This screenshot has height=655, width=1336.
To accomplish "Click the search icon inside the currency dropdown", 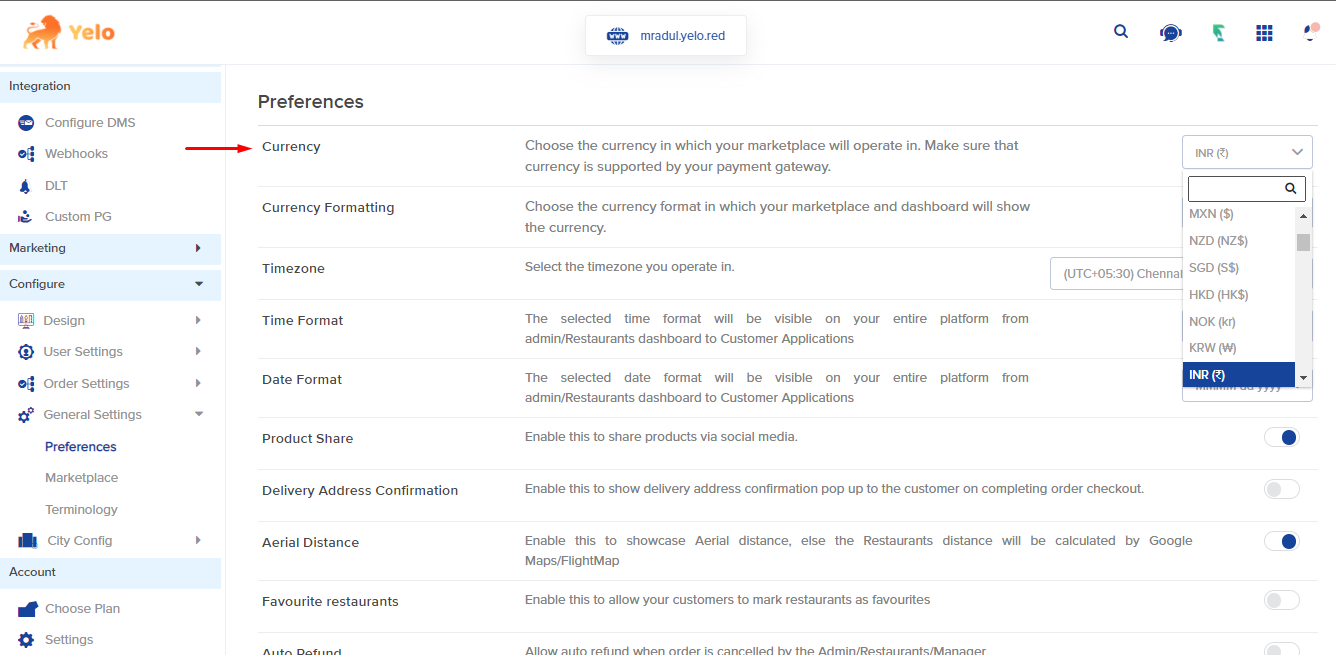I will click(x=1290, y=188).
